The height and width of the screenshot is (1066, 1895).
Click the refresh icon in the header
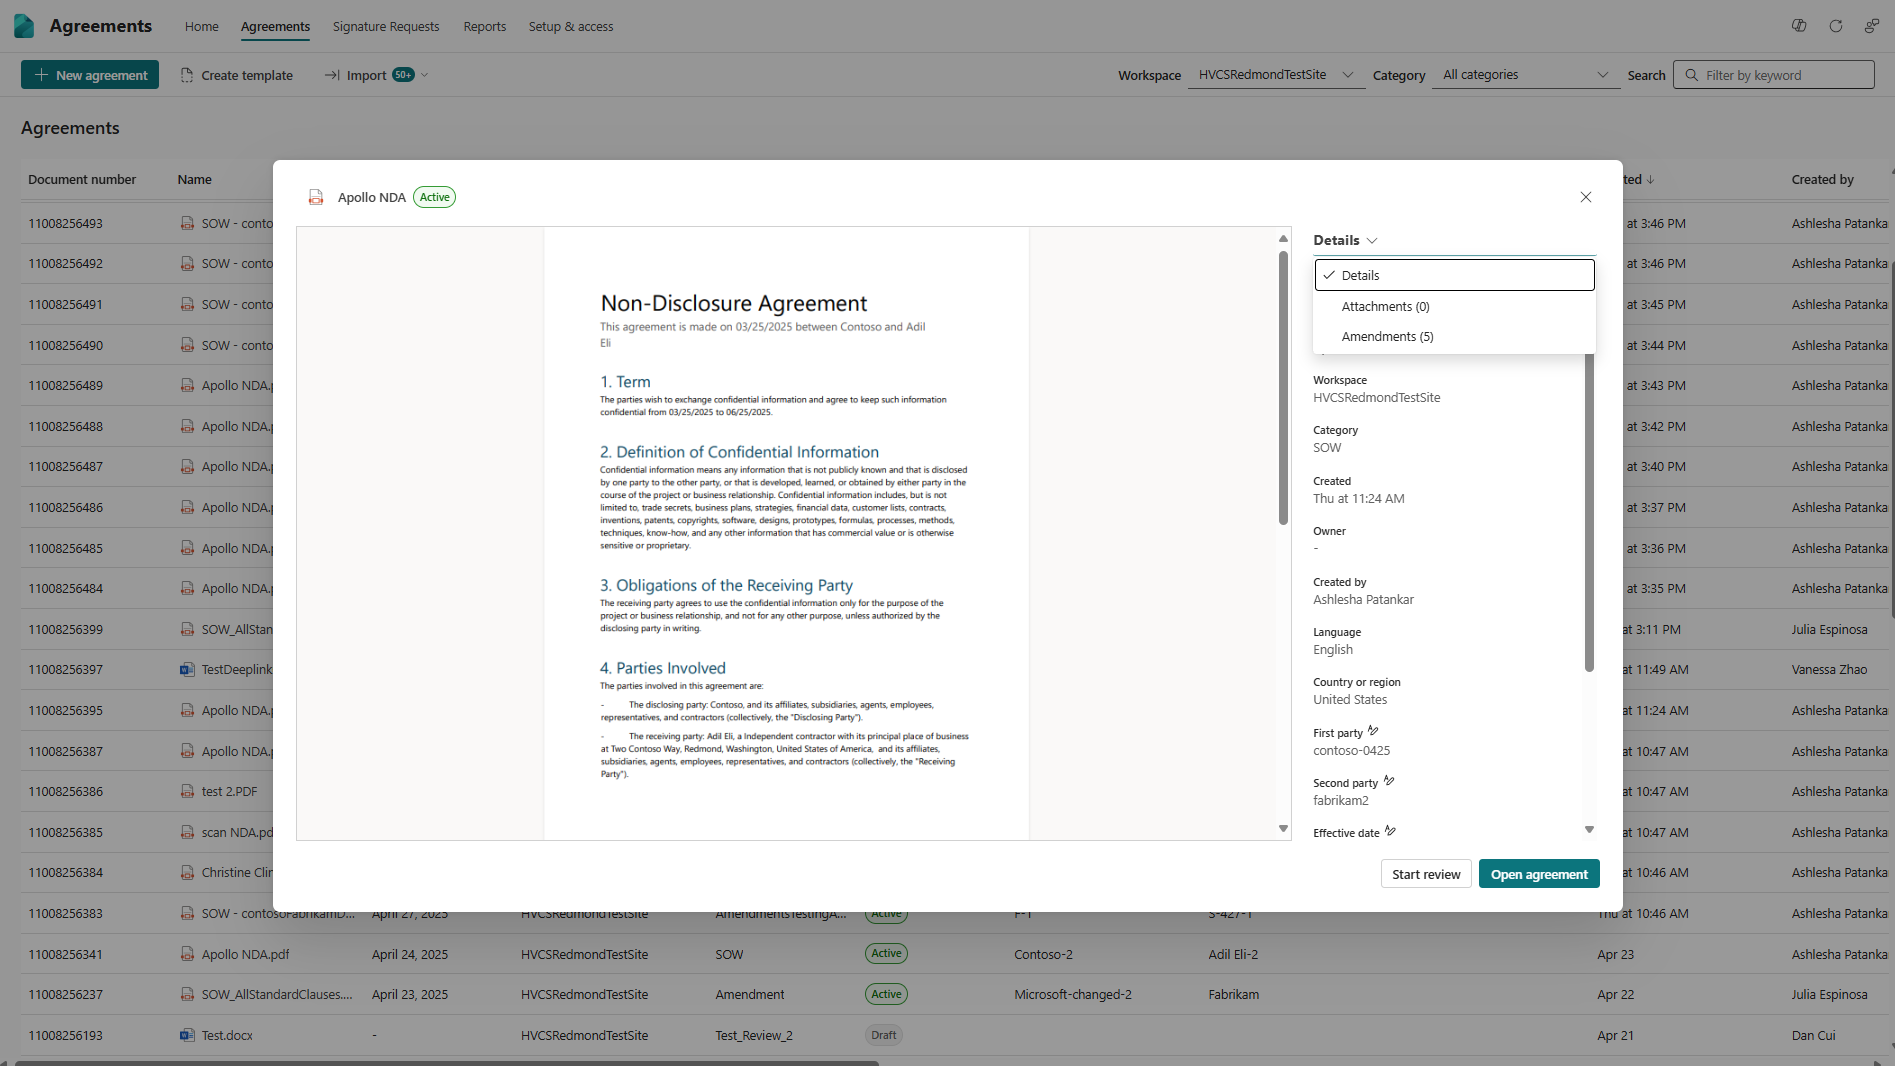(1836, 26)
